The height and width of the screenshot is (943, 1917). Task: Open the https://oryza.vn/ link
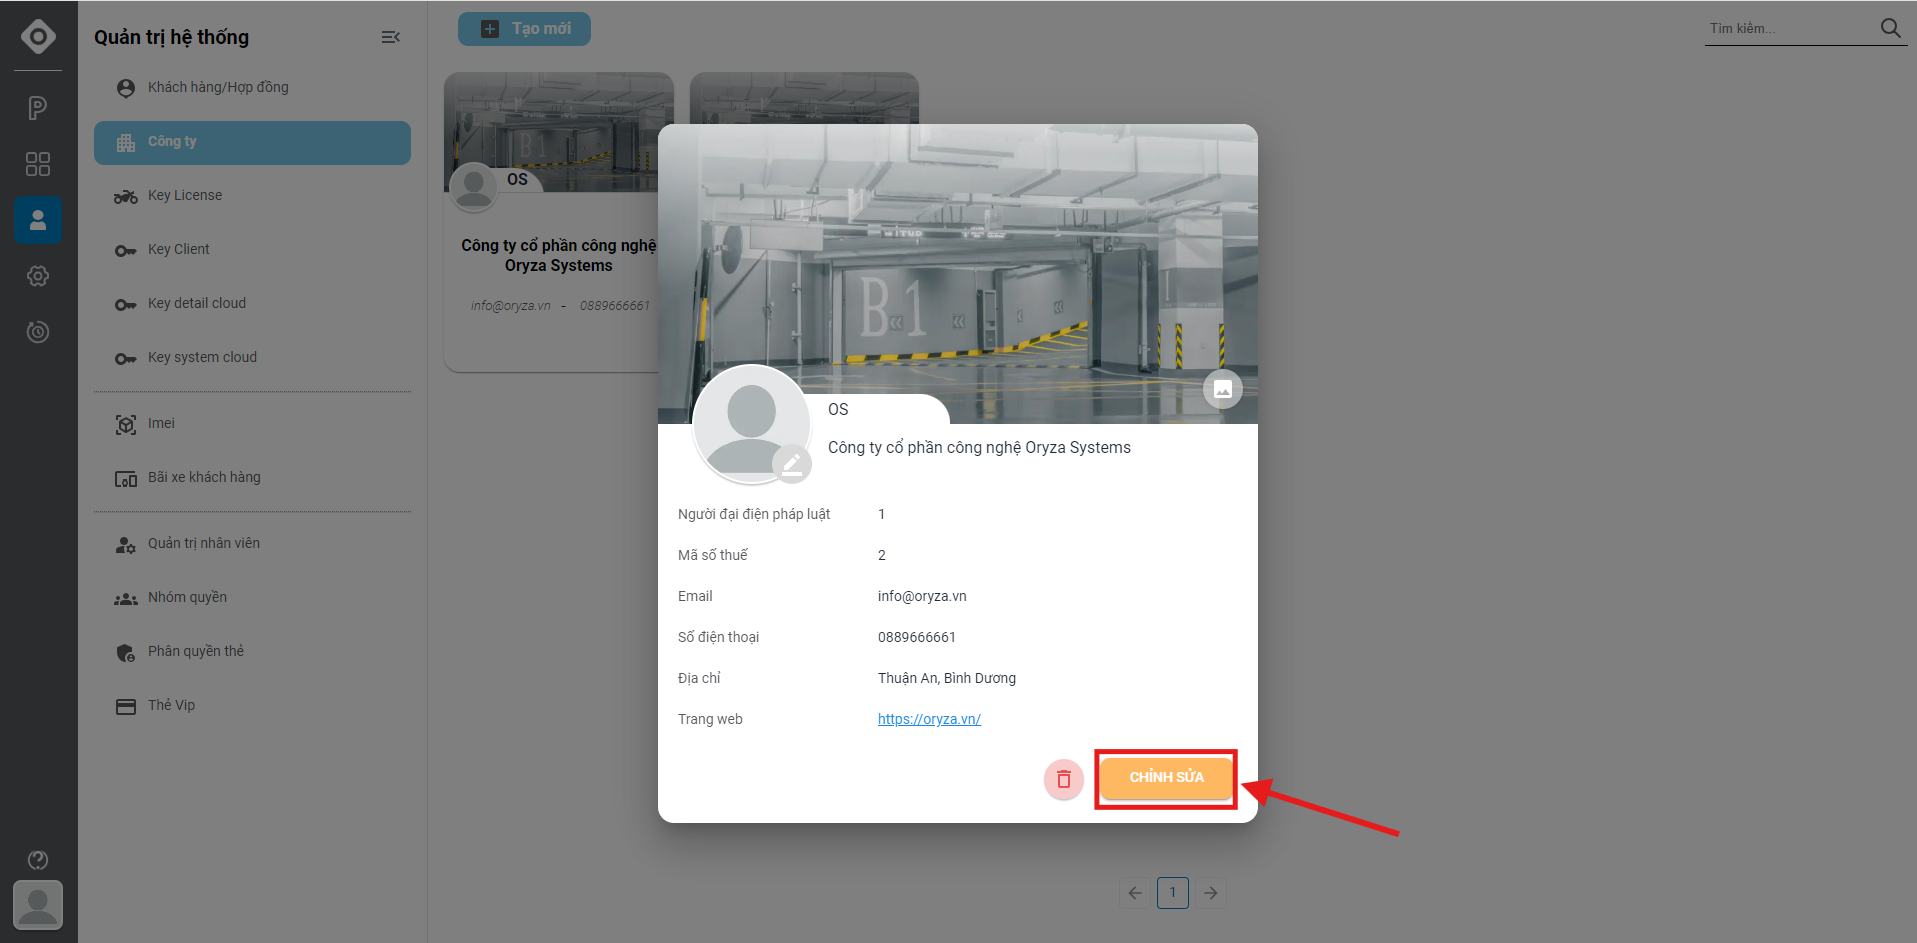(x=929, y=719)
